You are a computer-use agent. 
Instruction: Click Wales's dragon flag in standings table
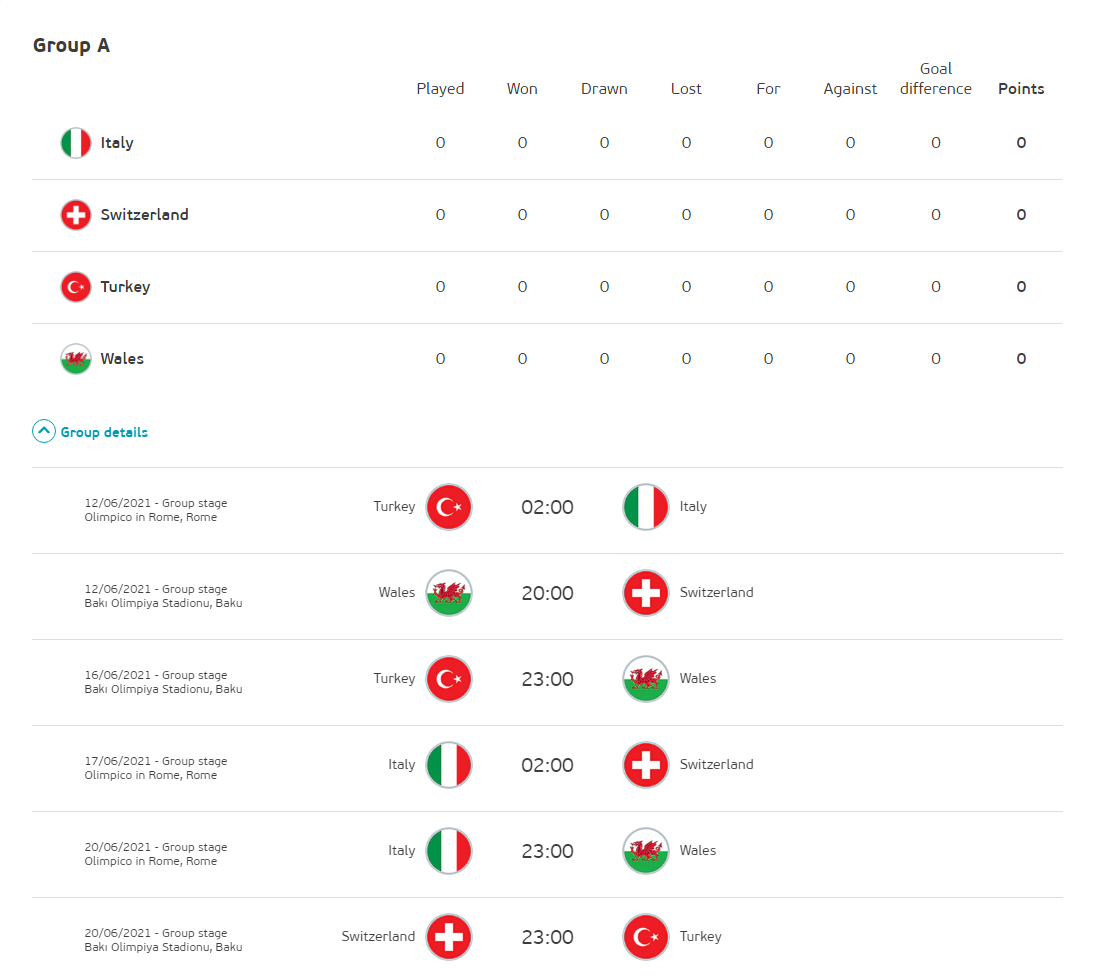(76, 359)
